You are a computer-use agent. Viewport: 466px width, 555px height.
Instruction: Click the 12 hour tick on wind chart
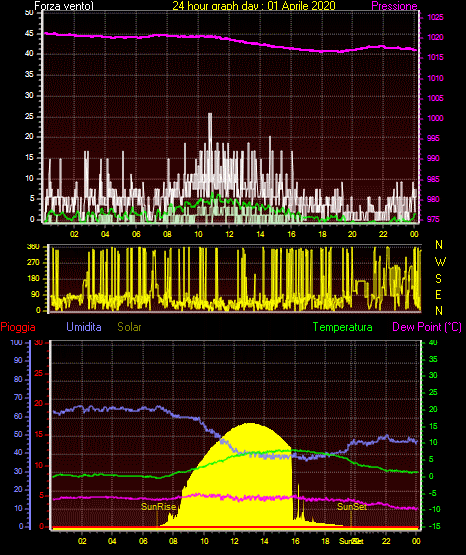(x=229, y=234)
